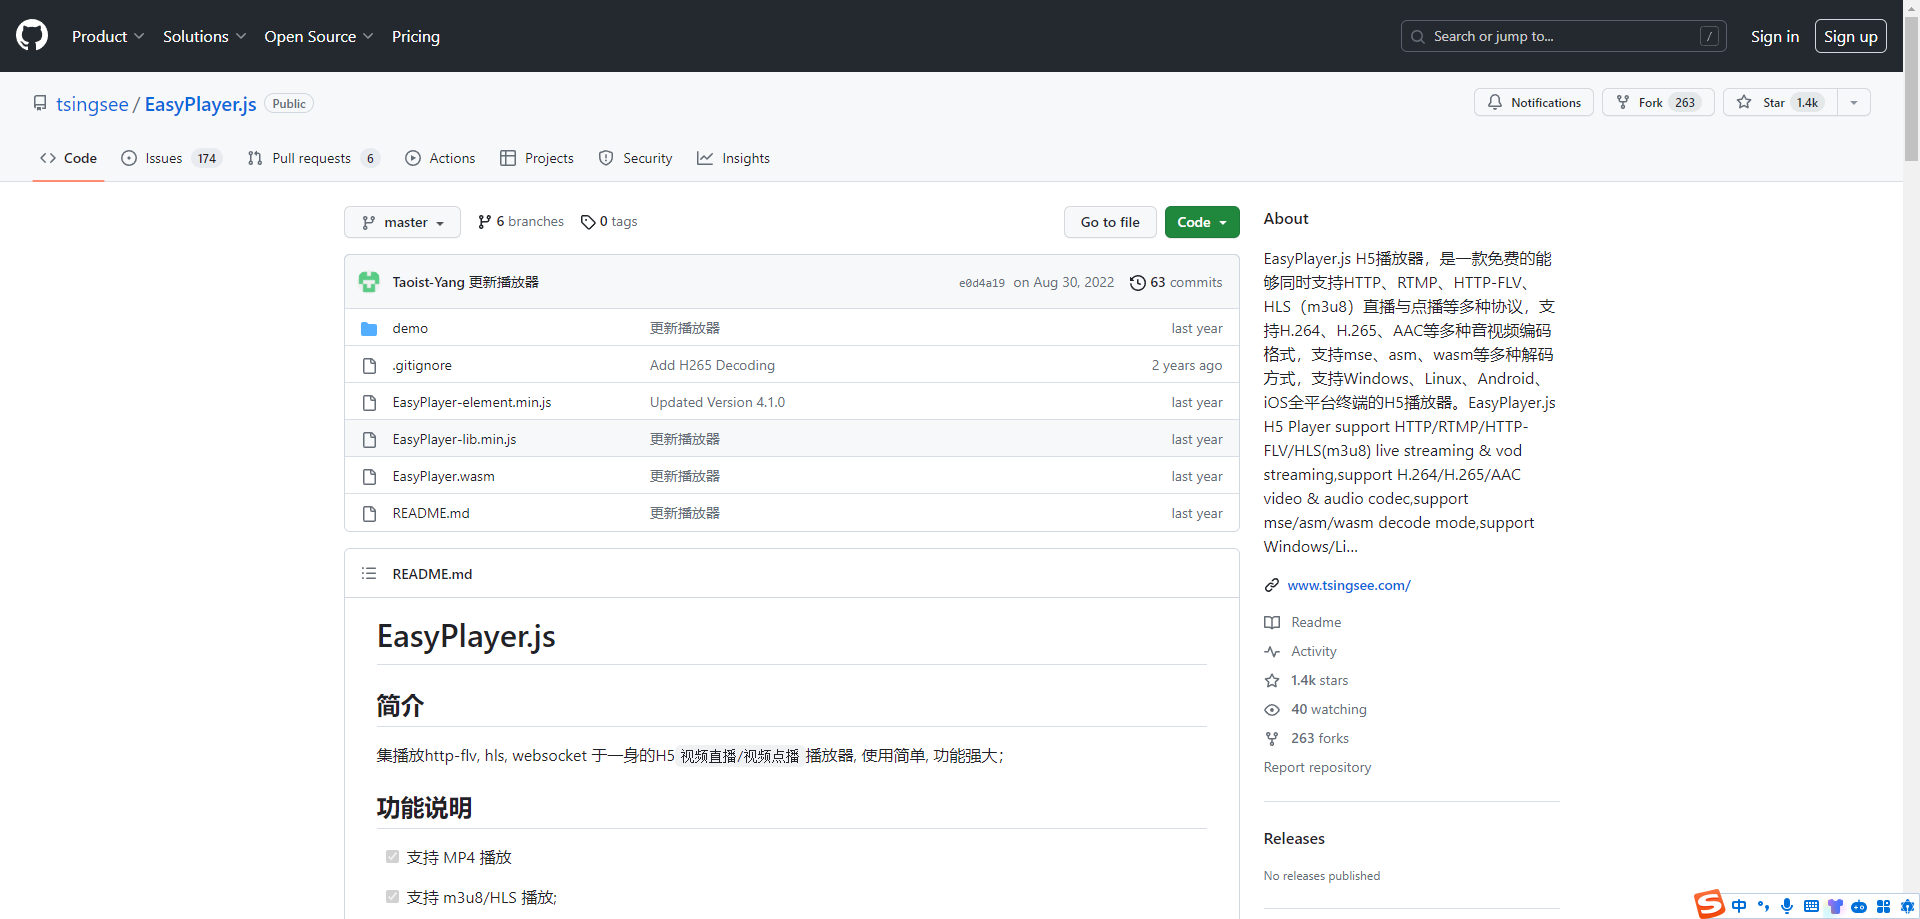Open the IME settings gear icon

(x=1907, y=906)
